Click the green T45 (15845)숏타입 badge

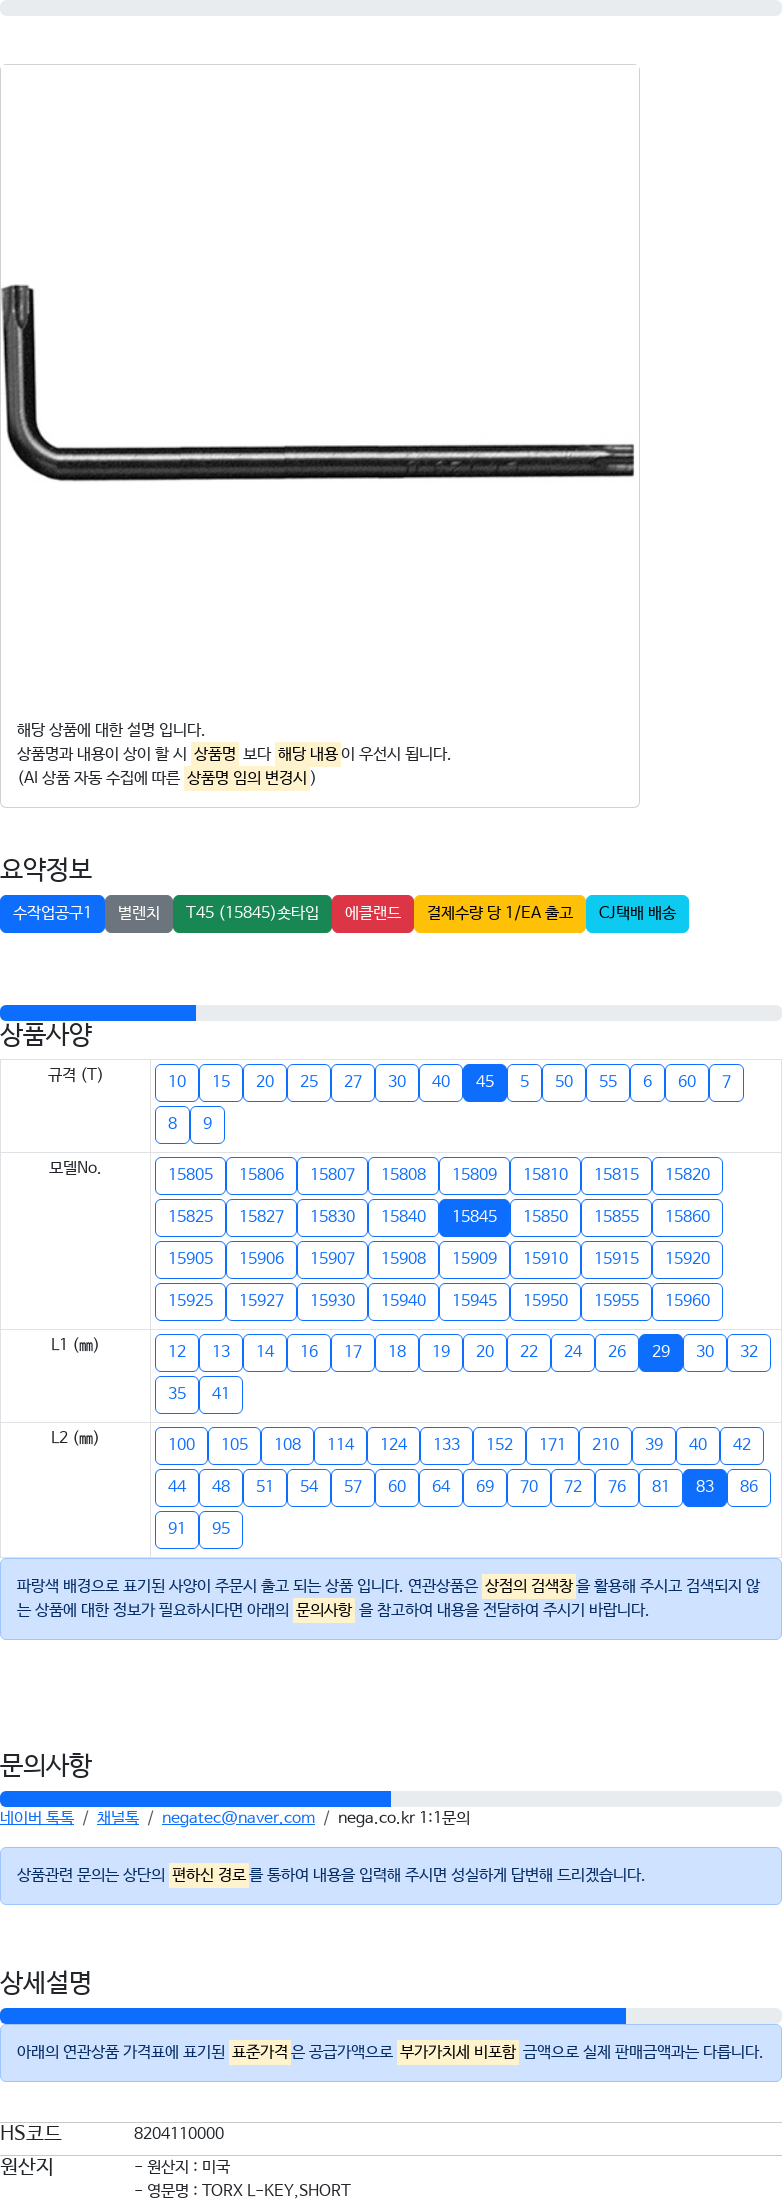[x=252, y=913]
